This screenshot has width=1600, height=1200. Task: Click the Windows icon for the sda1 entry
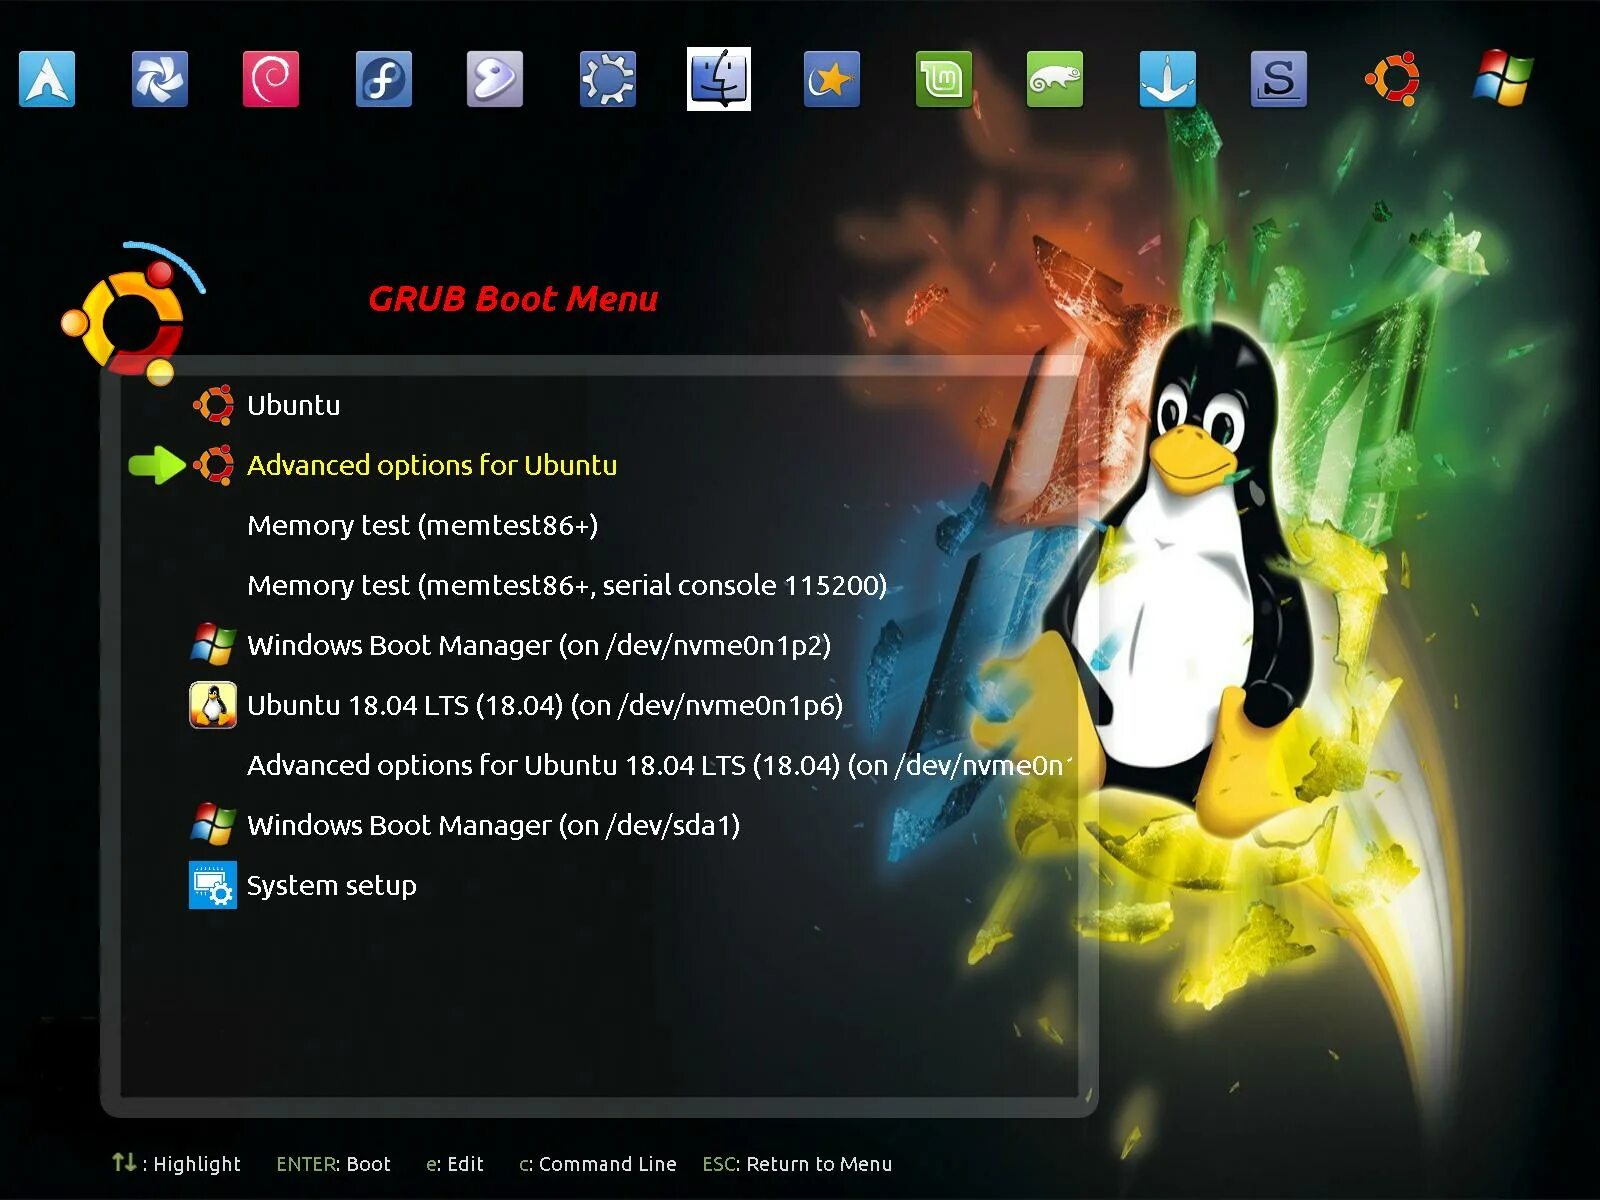213,825
